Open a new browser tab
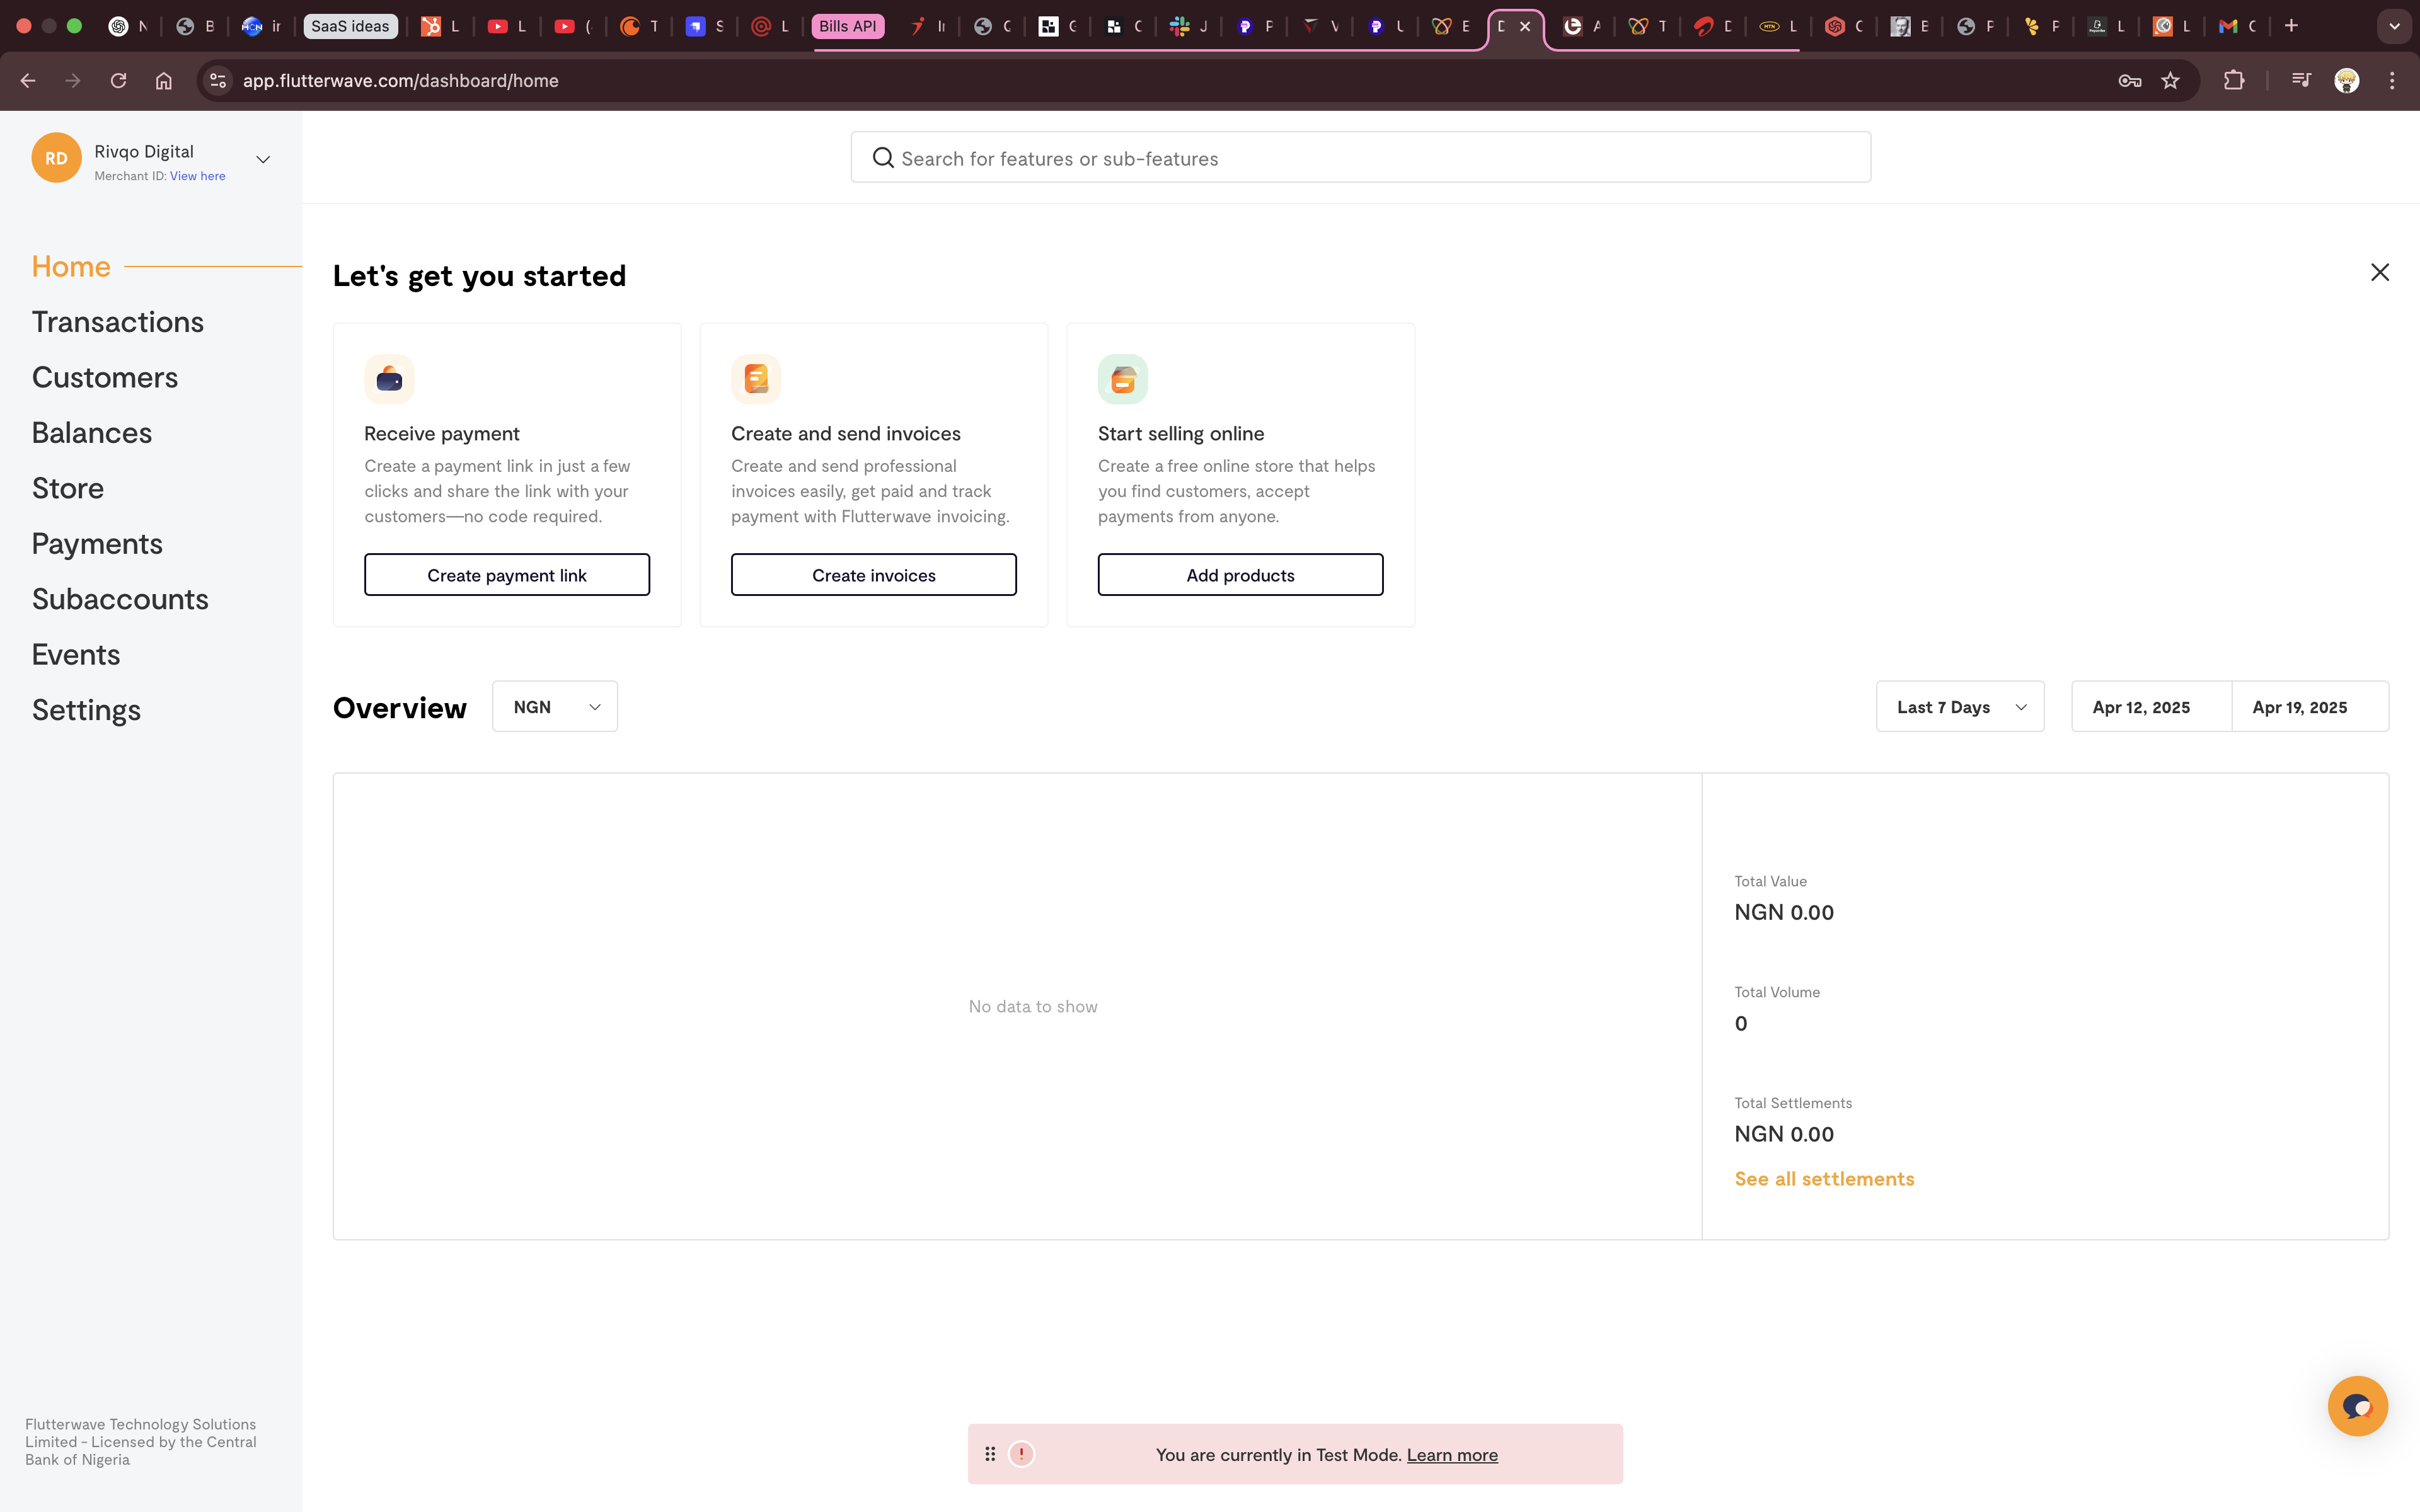The width and height of the screenshot is (2420, 1512). coord(2292,26)
